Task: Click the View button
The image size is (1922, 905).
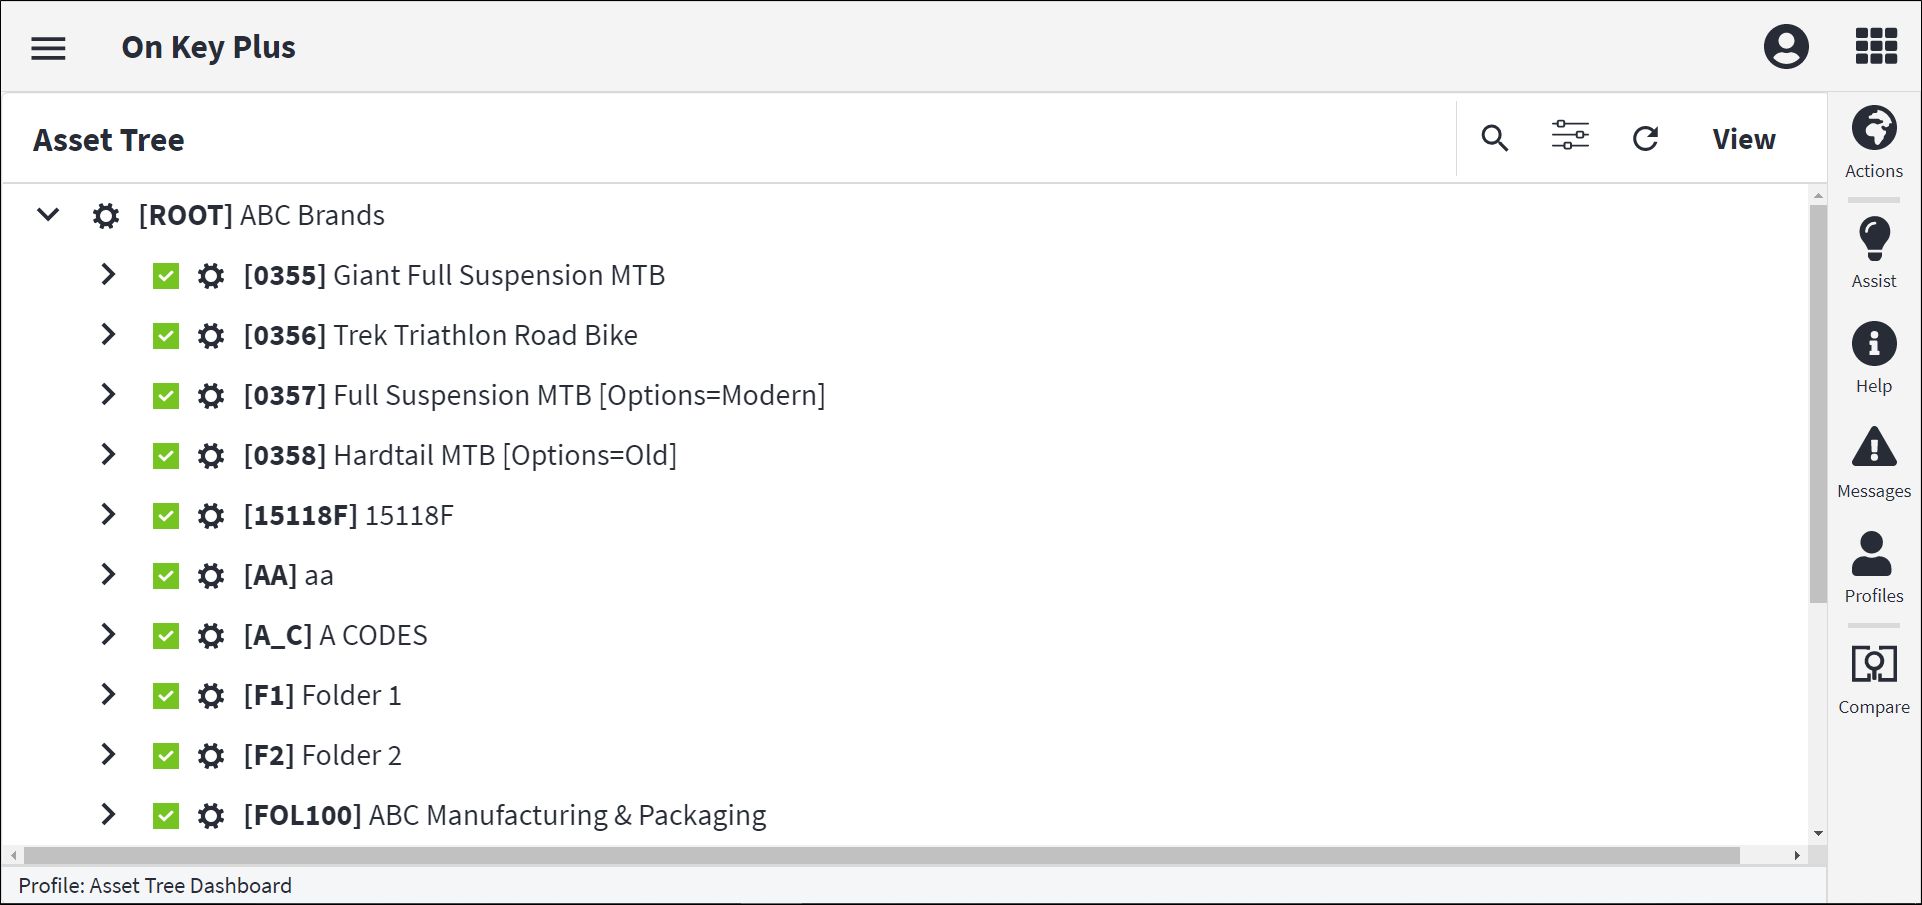Action: (x=1743, y=139)
